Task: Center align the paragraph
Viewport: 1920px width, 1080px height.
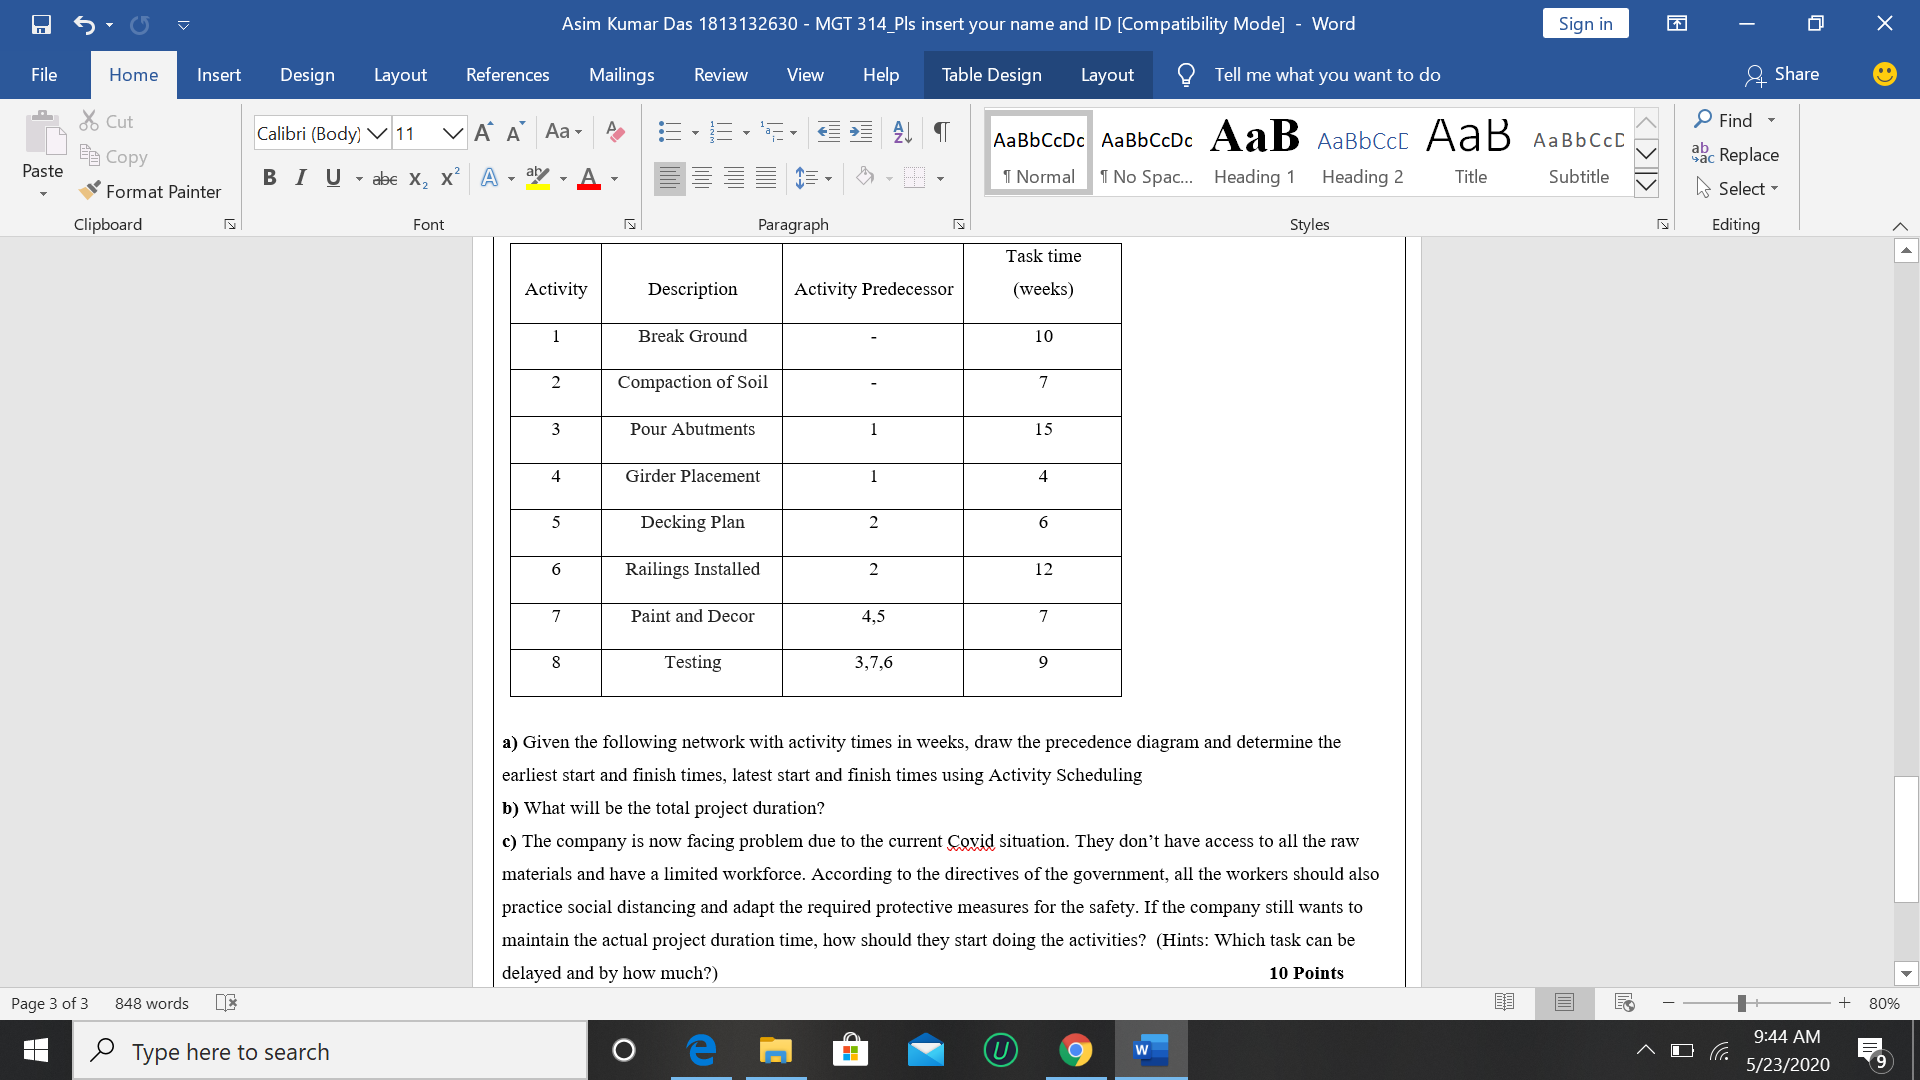Action: point(702,178)
